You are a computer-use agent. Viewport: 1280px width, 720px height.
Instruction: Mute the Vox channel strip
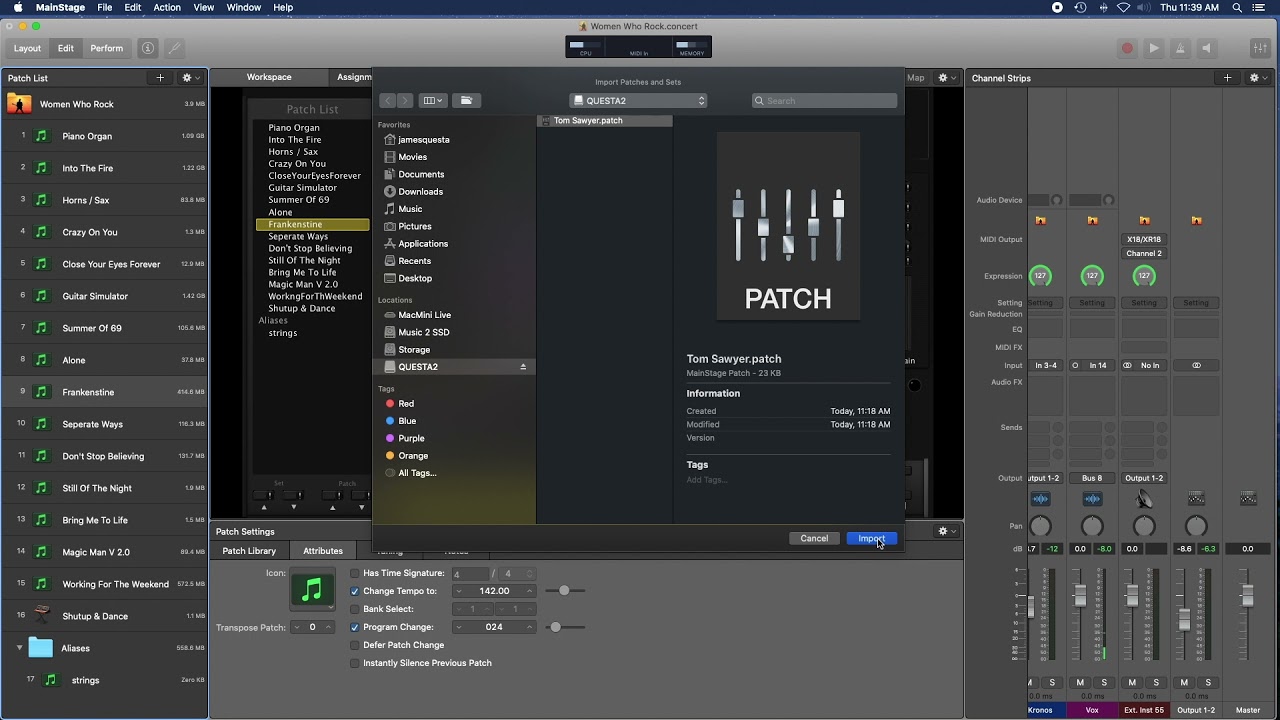pos(1080,682)
